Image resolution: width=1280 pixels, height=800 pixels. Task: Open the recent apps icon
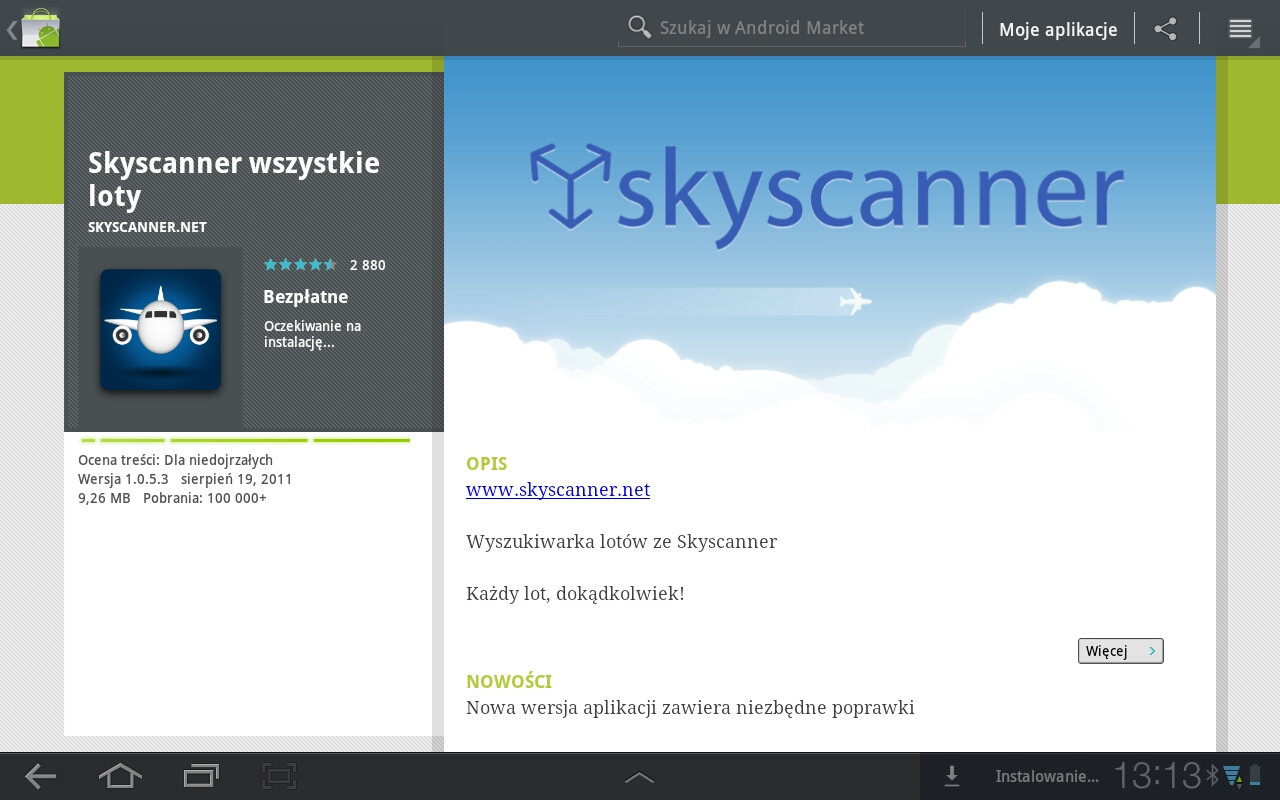pos(201,775)
